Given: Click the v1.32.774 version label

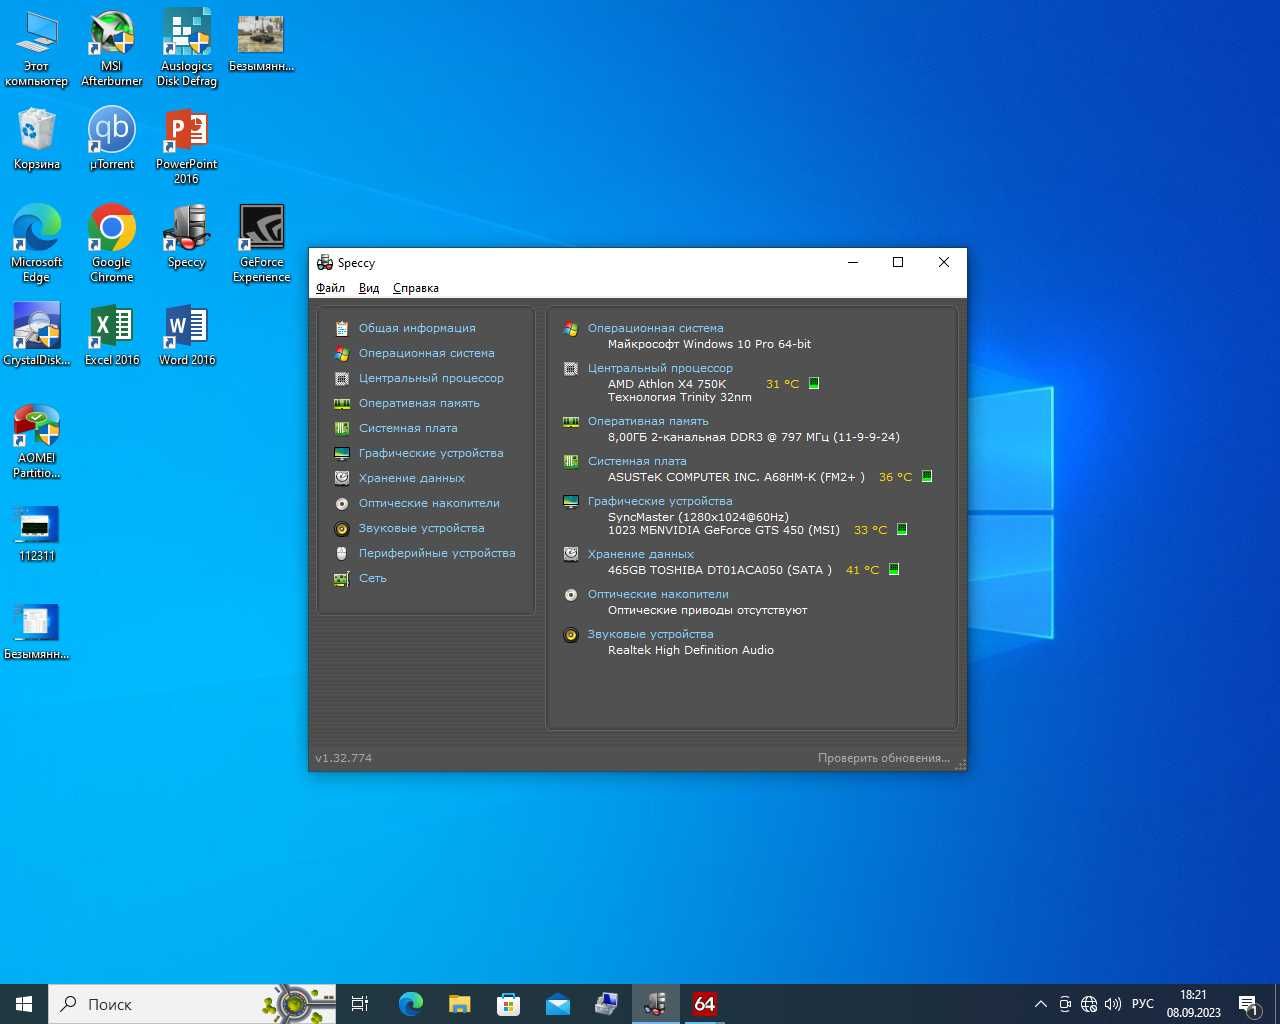Looking at the screenshot, I should (x=343, y=758).
